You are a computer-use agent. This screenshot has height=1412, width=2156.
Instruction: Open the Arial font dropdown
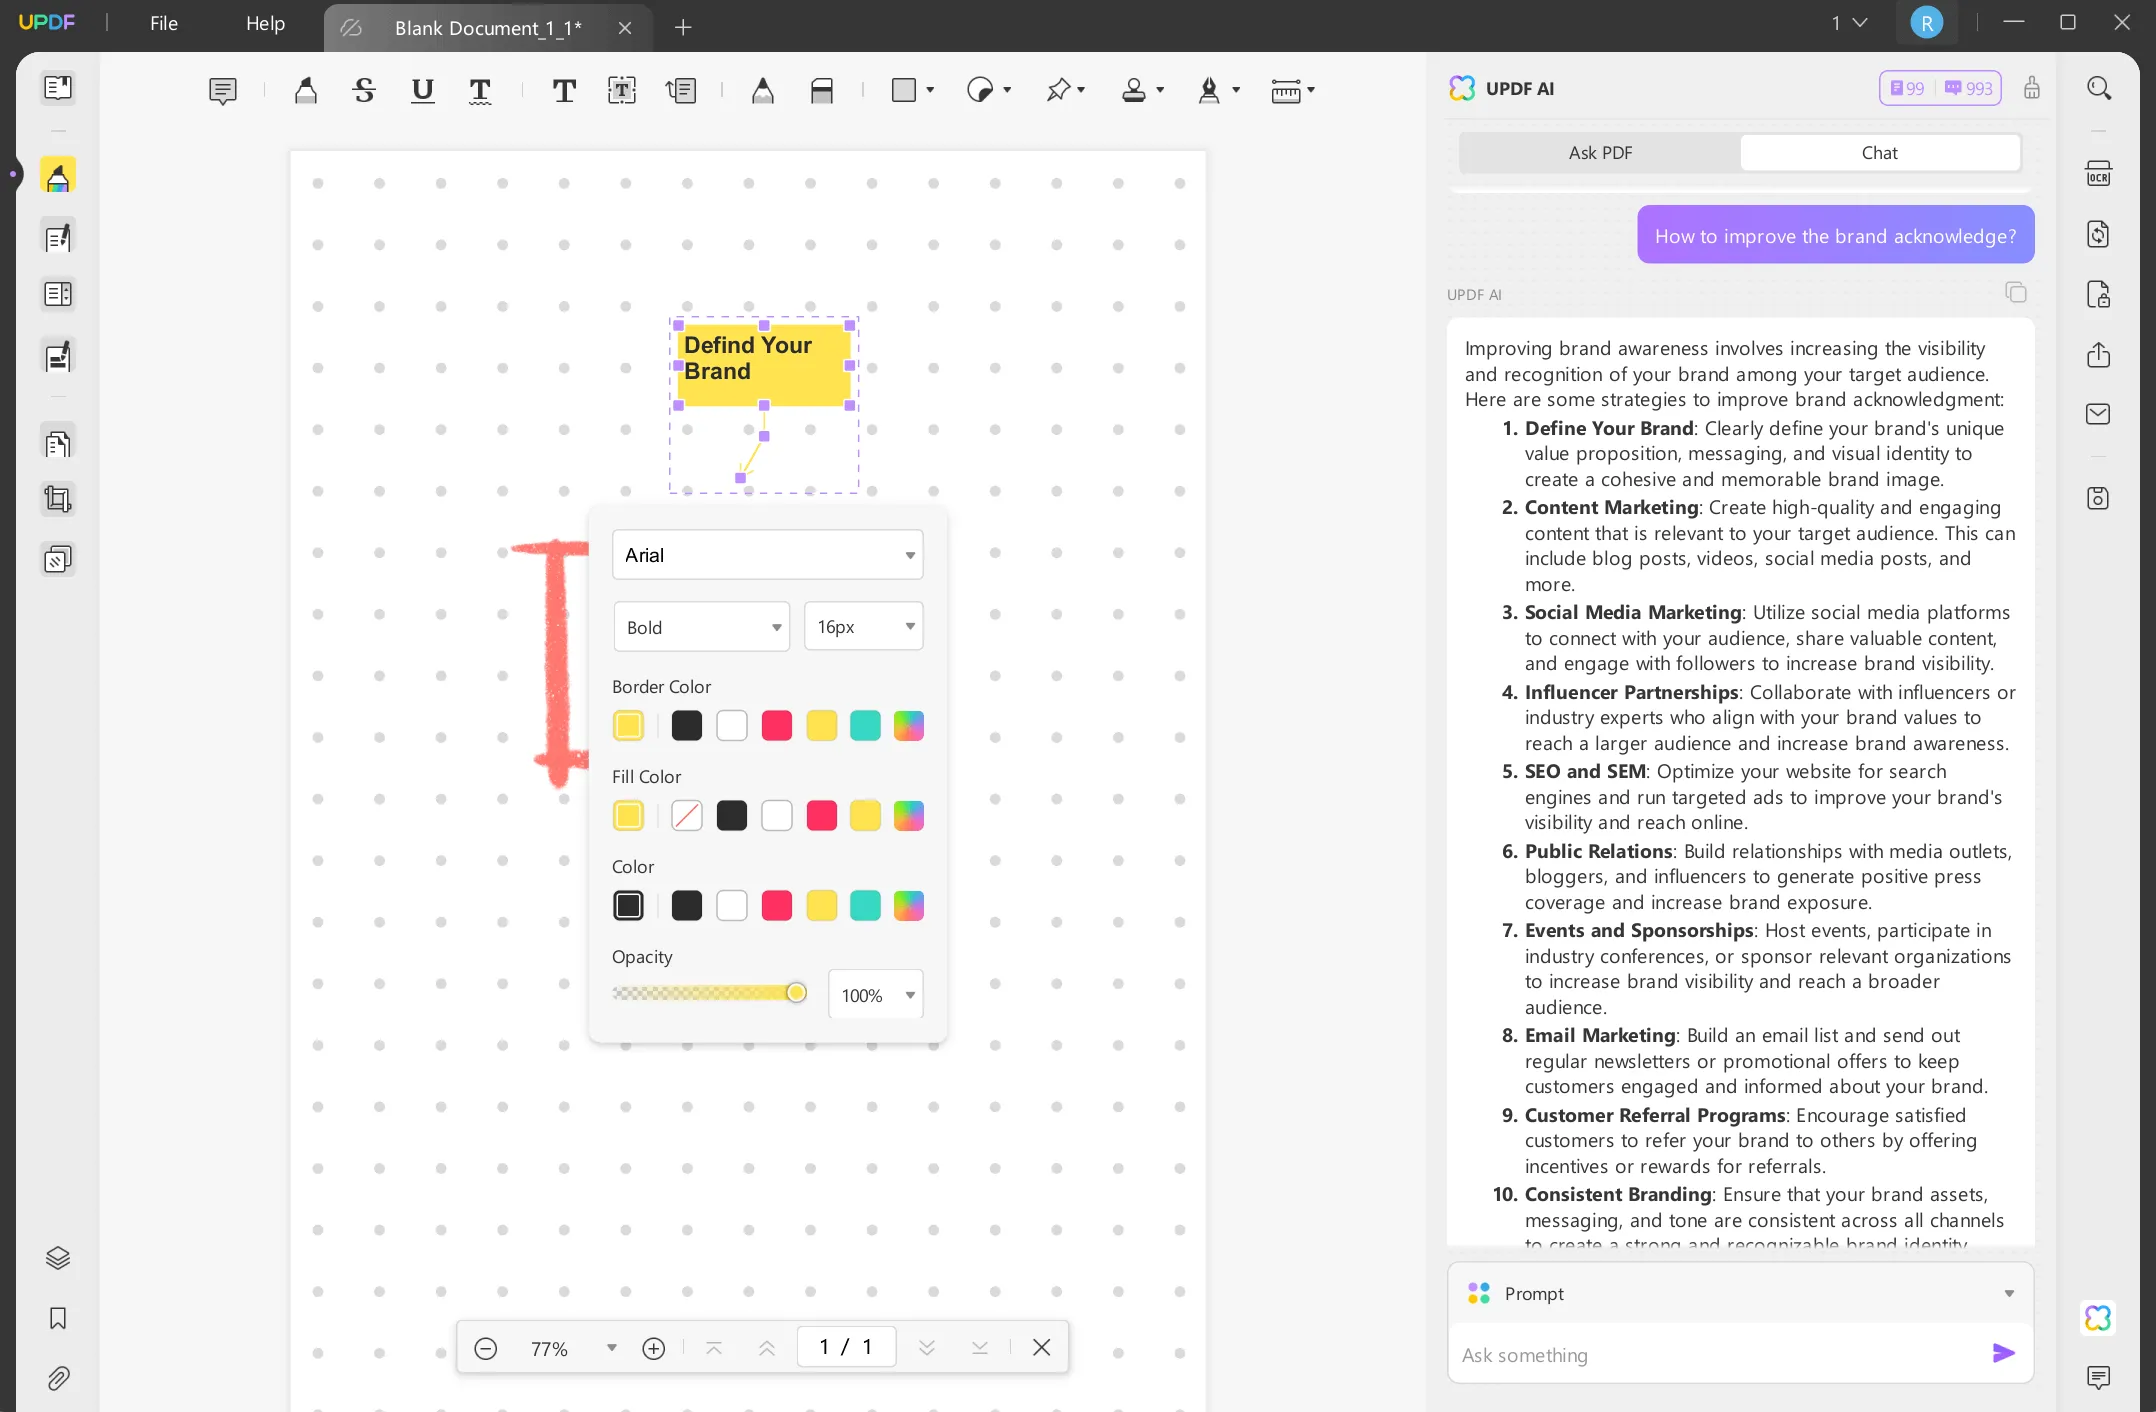[x=767, y=555]
